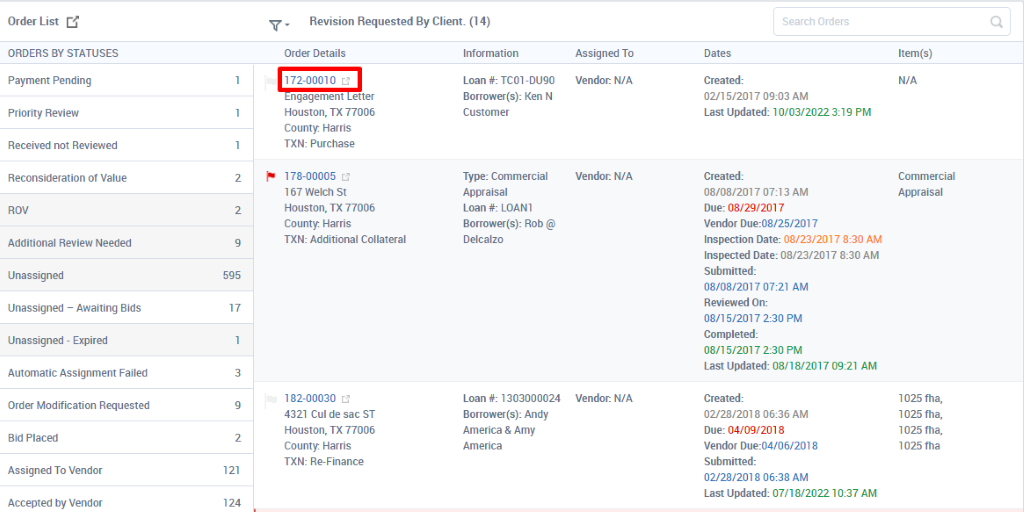Click Loan #: 1303000024
Viewport: 1024px width, 512px height.
[x=511, y=398]
